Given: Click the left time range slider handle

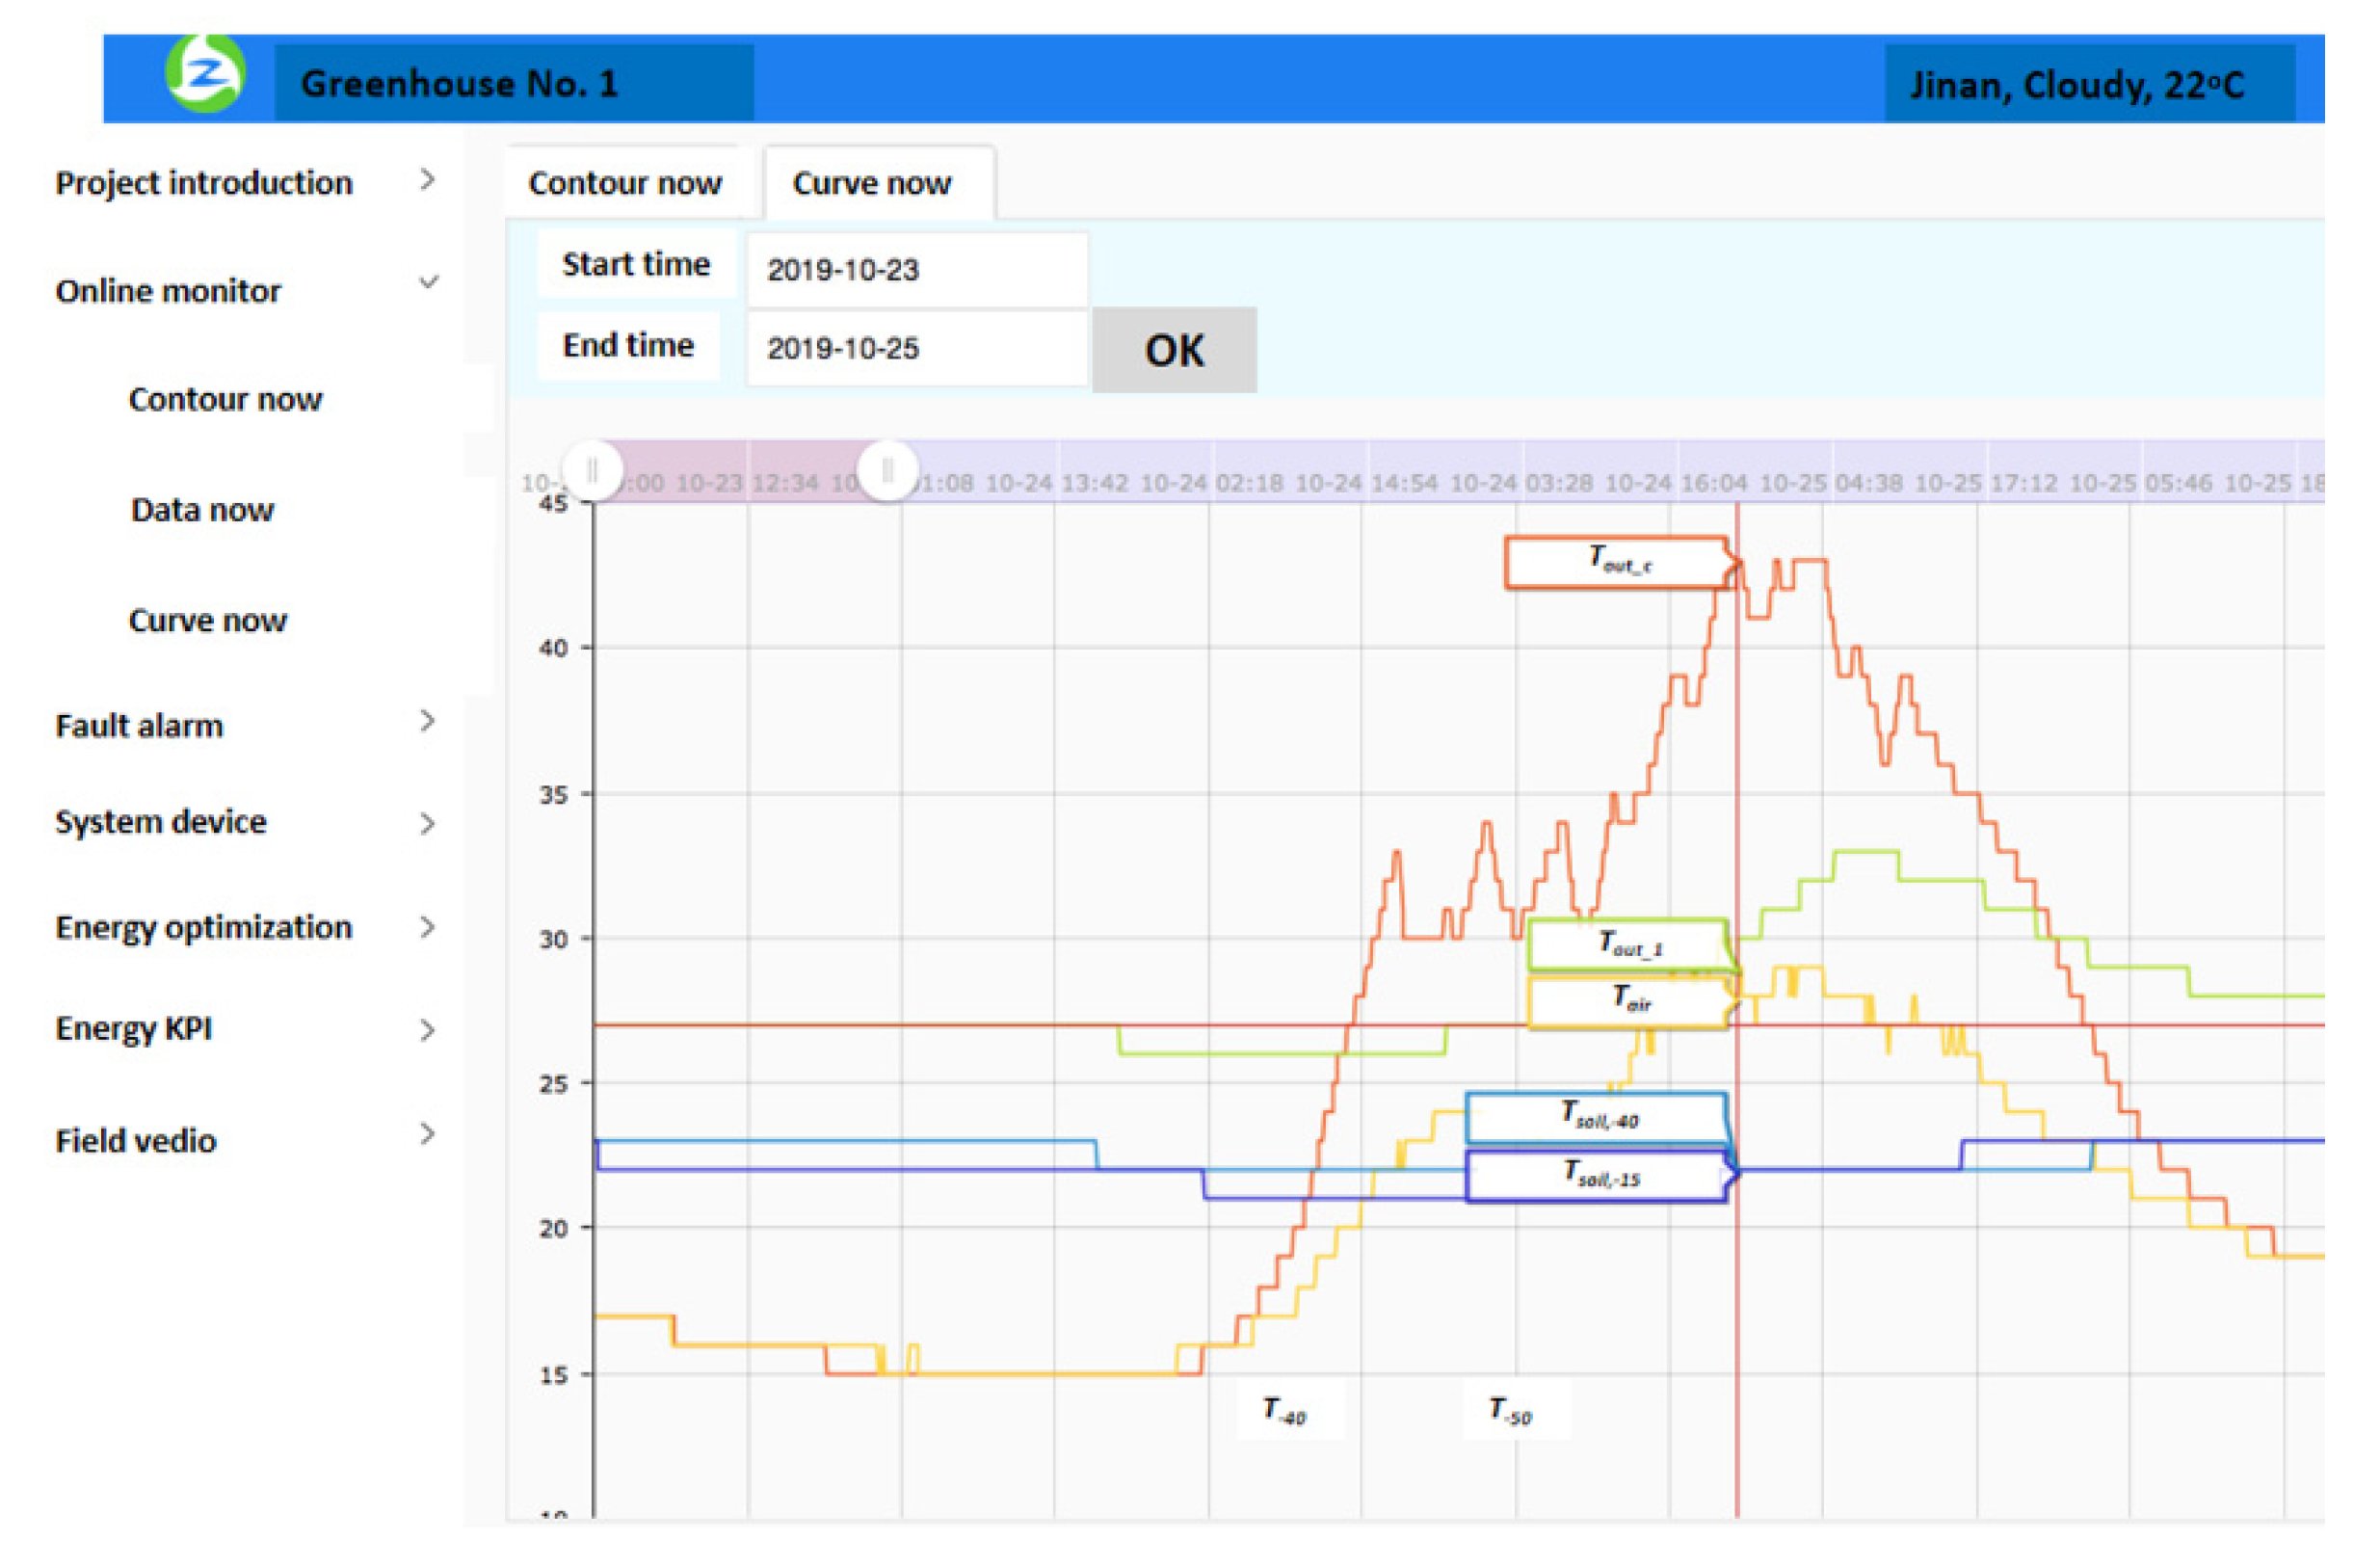Looking at the screenshot, I should click(592, 469).
